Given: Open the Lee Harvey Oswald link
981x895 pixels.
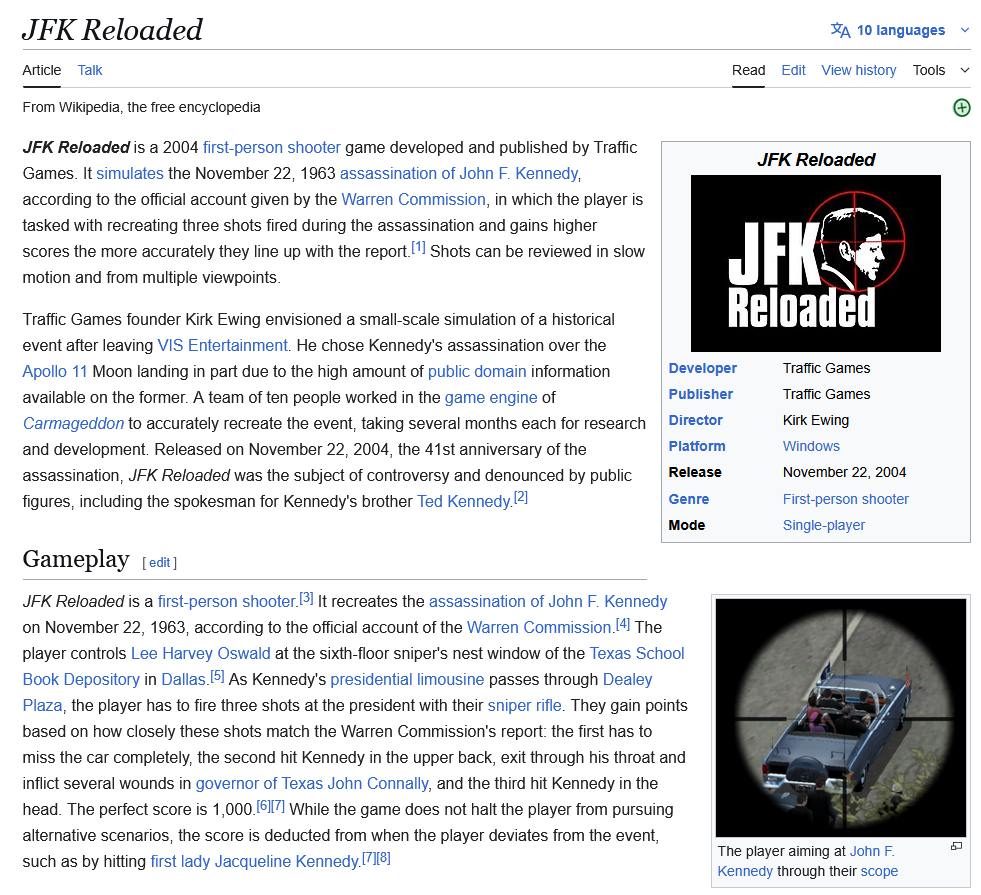Looking at the screenshot, I should click(200, 654).
